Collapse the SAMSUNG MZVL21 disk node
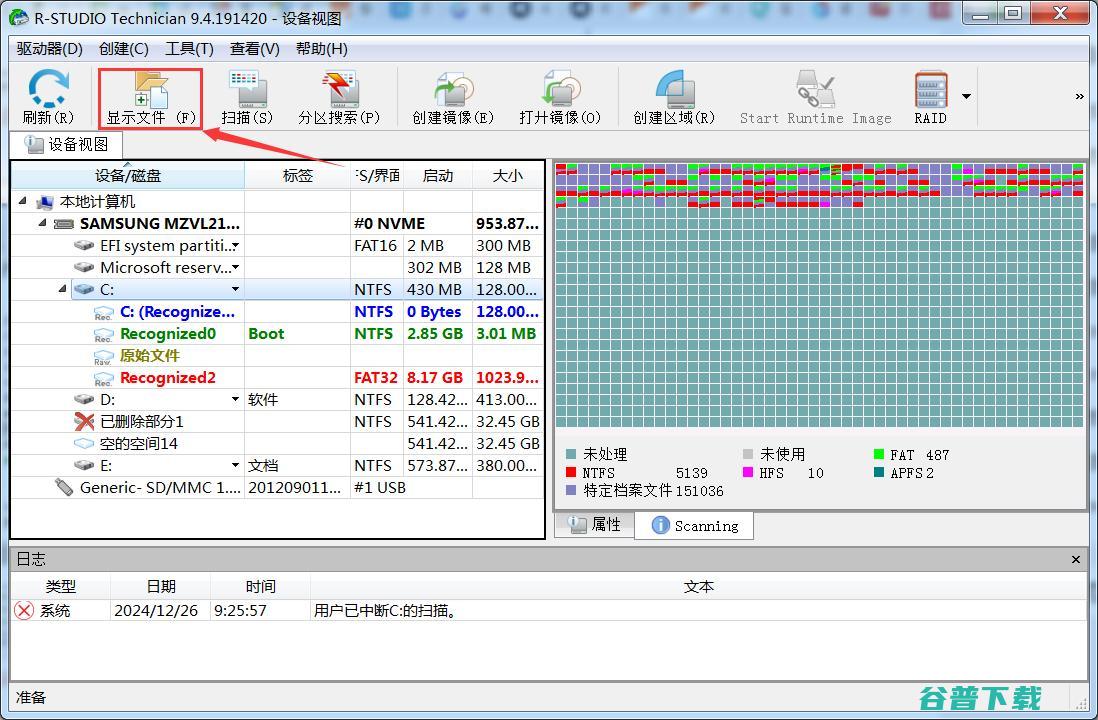The width and height of the screenshot is (1098, 720). pos(41,223)
